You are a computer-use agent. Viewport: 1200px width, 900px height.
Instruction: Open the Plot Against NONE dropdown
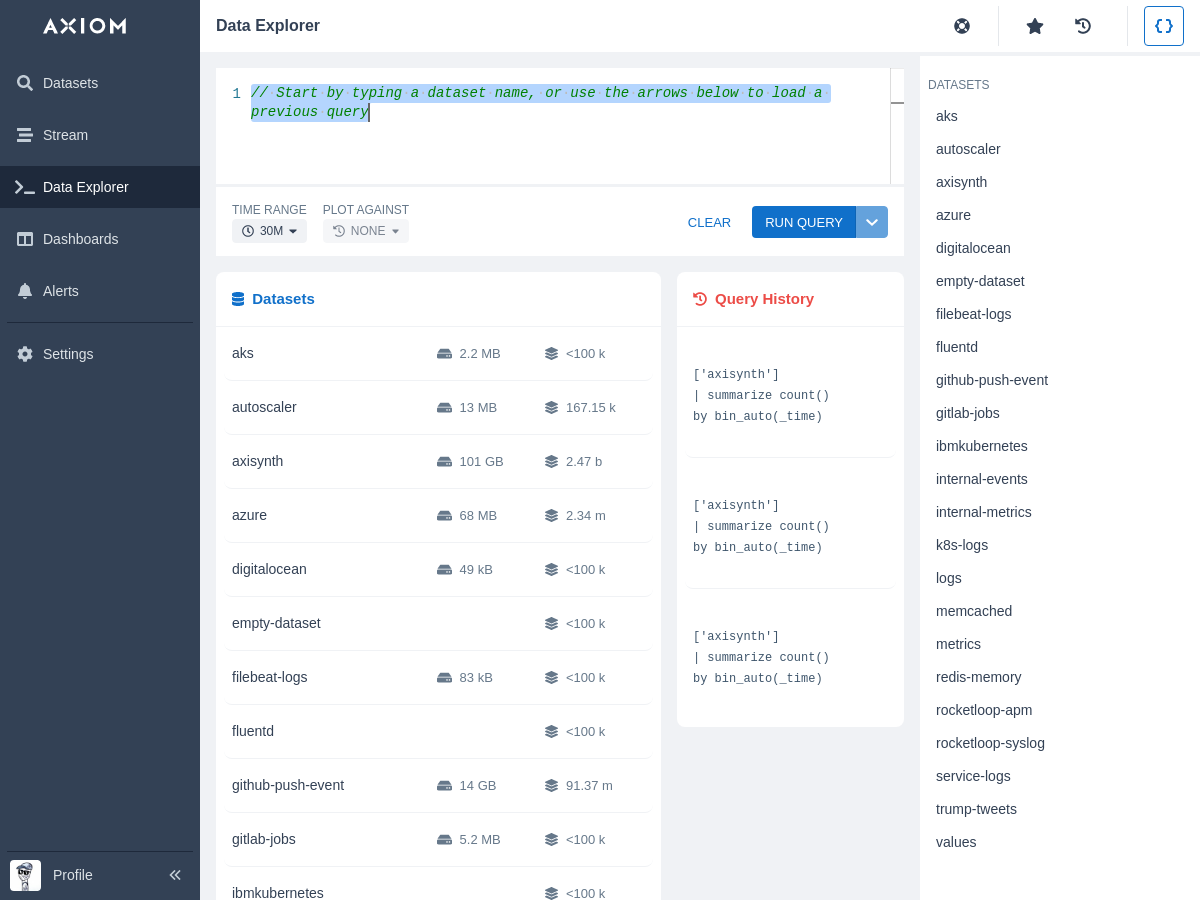pyautogui.click(x=366, y=231)
